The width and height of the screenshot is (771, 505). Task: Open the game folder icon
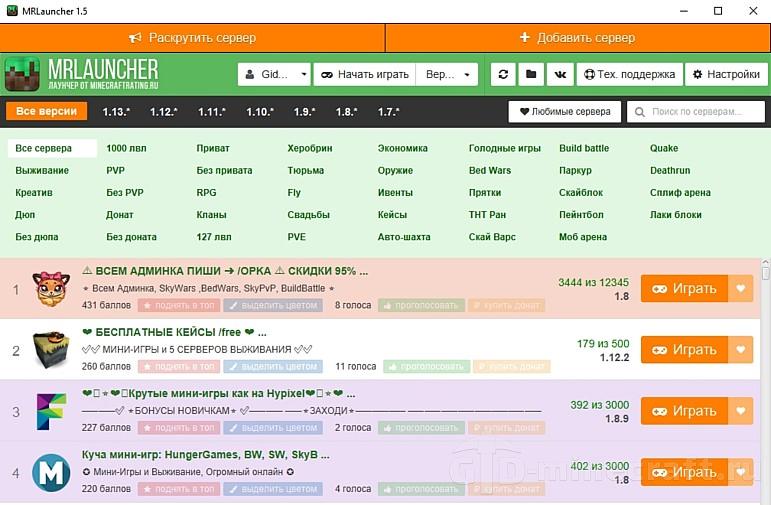(x=531, y=75)
